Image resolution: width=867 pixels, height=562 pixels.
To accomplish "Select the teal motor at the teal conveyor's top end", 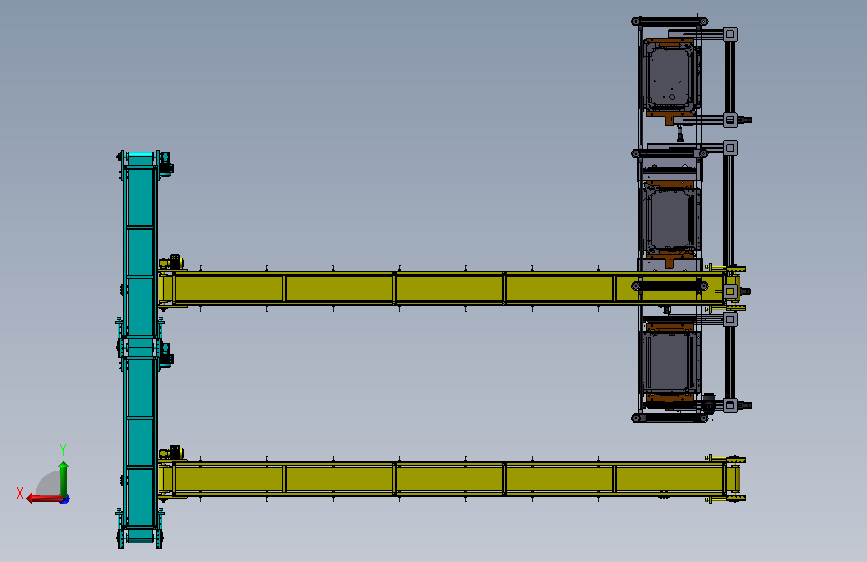I will tap(166, 163).
